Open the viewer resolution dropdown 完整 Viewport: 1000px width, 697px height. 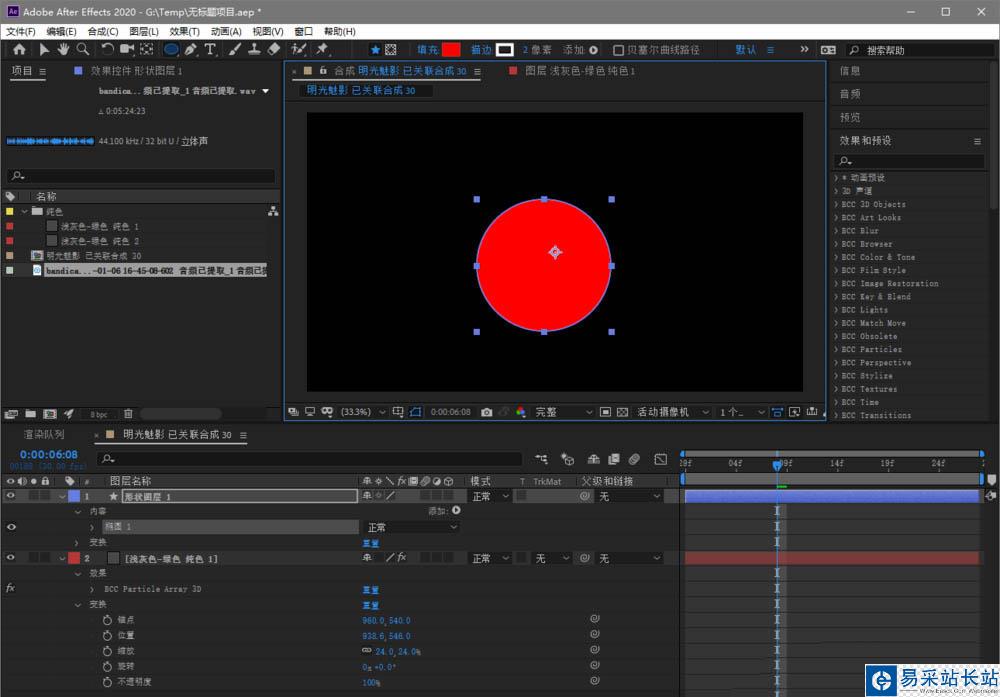(x=560, y=412)
